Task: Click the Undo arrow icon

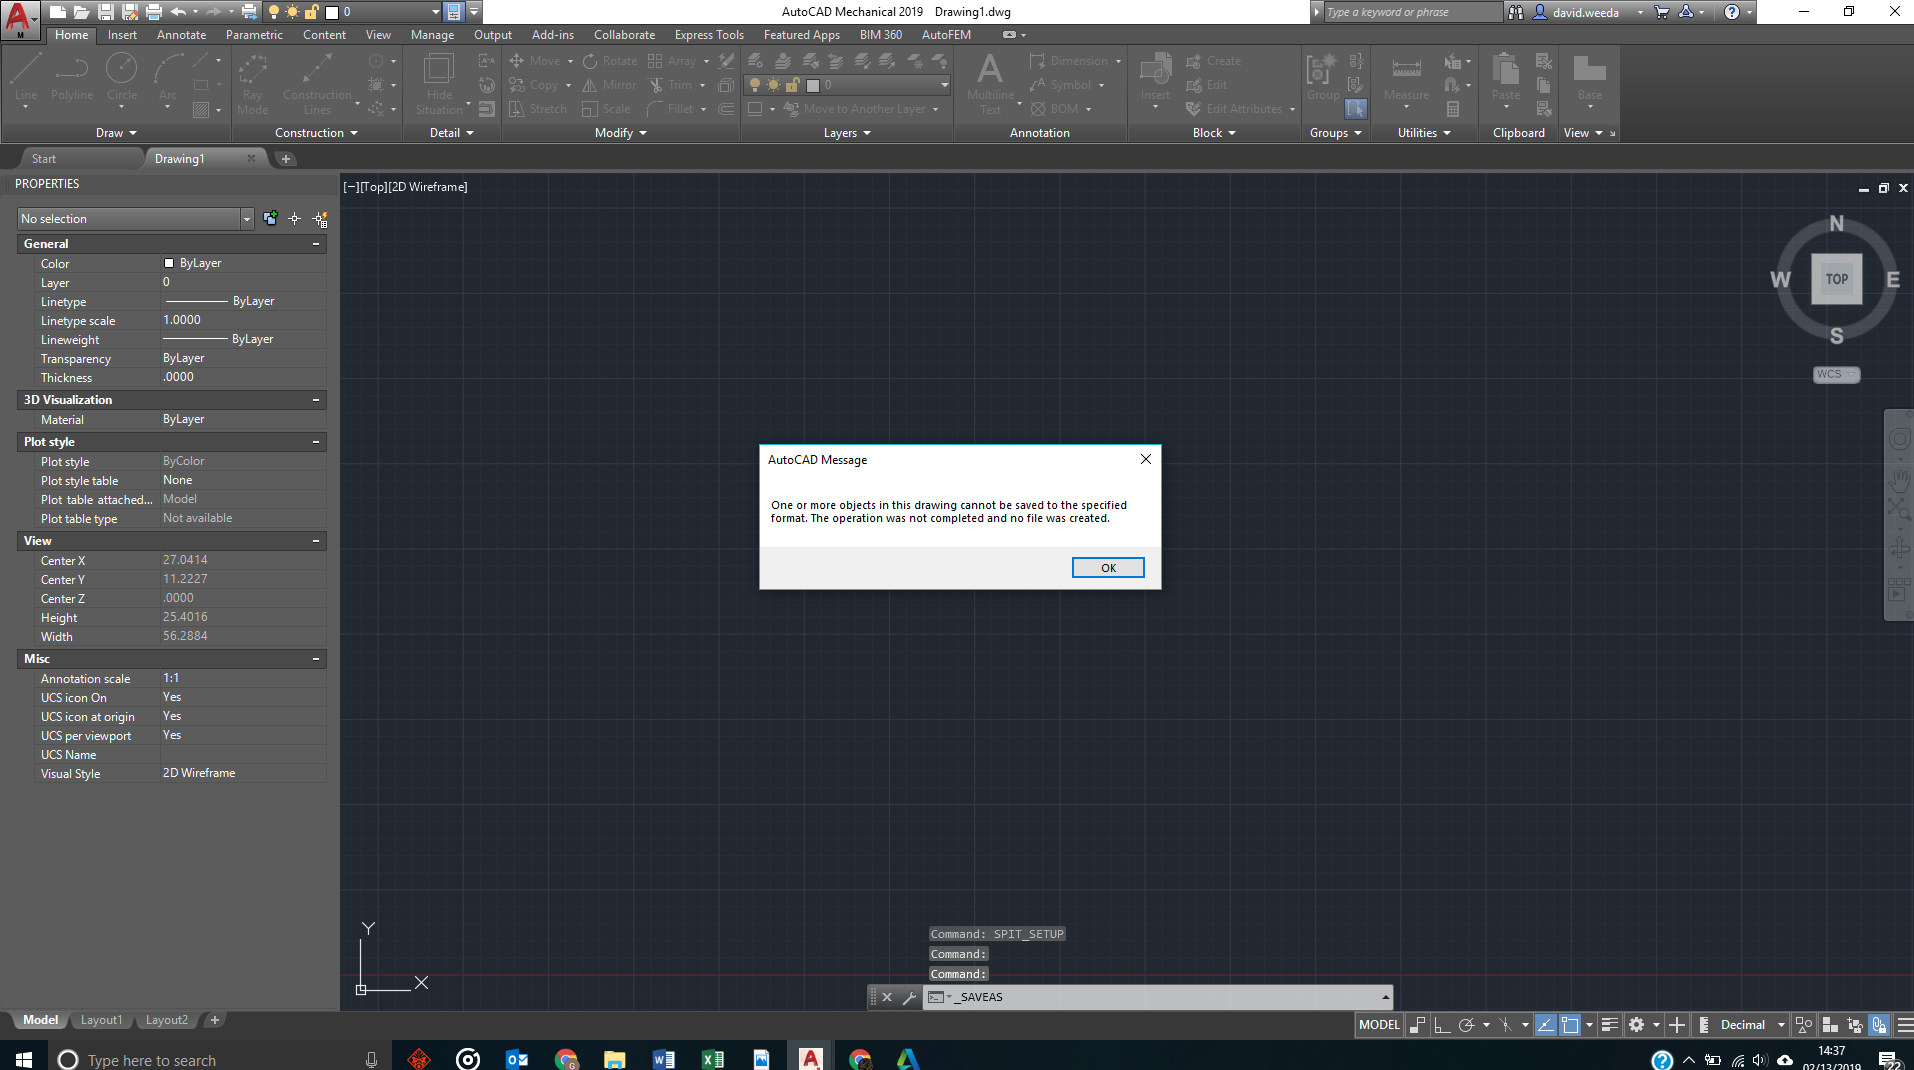Action: coord(178,12)
